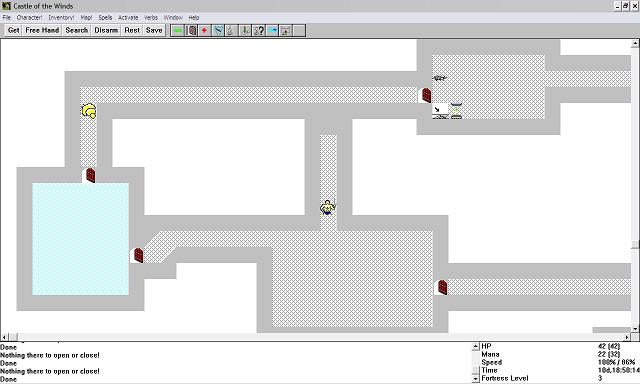
Task: Click the Get button
Action: click(x=13, y=30)
